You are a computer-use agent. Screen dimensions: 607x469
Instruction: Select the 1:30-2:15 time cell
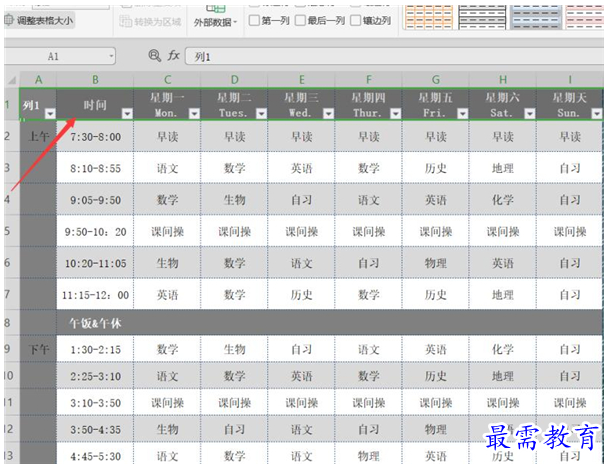[x=95, y=349]
